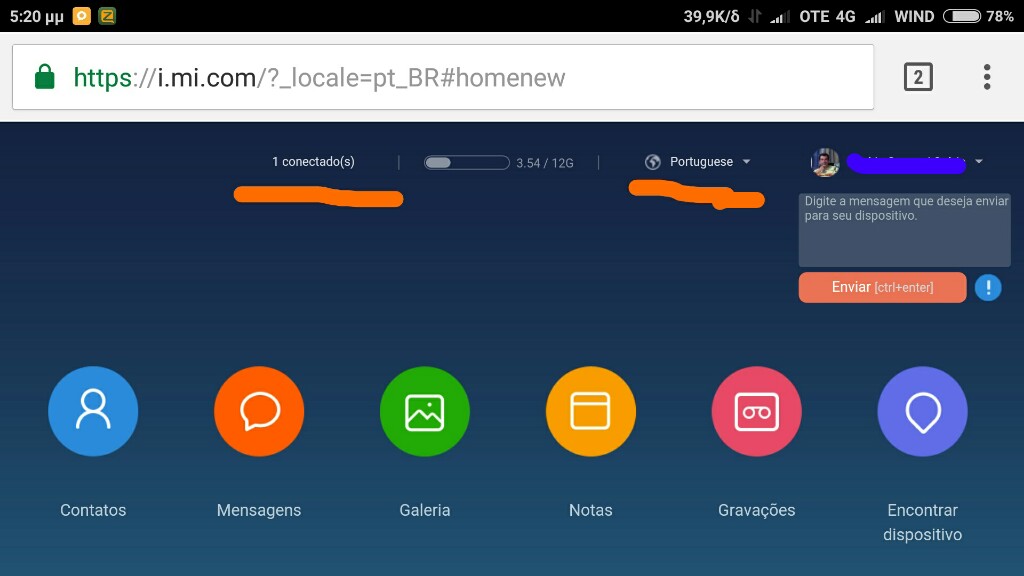1024x576 pixels.
Task: Tap the 5:20 clock in status bar
Action: tap(37, 16)
